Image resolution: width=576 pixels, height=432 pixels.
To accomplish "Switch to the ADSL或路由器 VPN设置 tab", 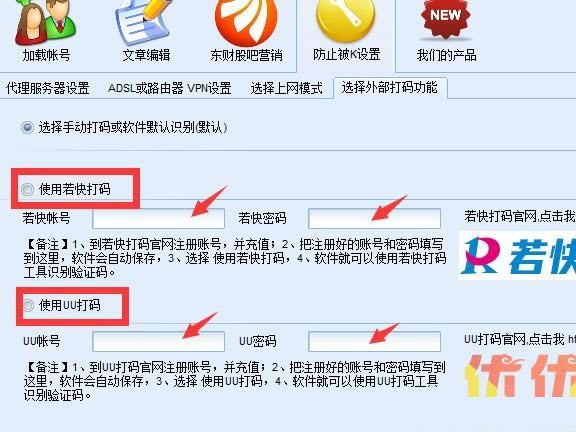I will click(170, 88).
